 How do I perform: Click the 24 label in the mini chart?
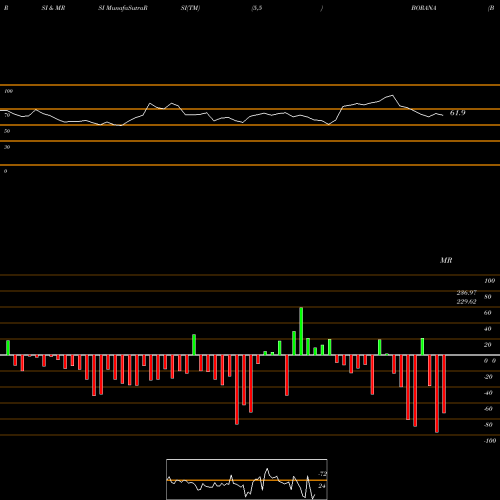tap(322, 486)
